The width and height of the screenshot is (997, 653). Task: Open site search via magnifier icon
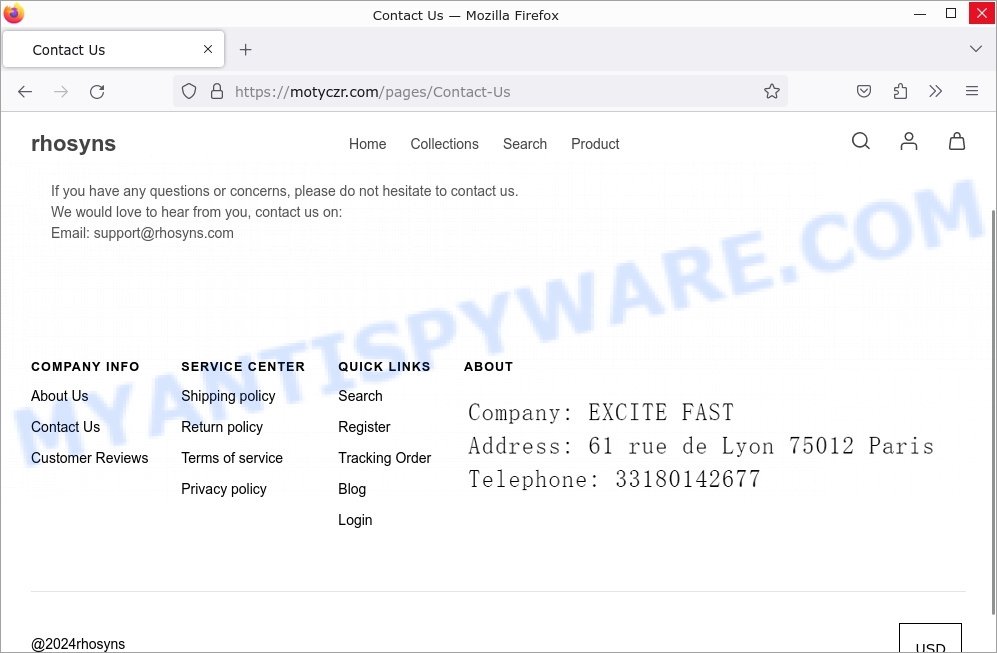click(x=860, y=141)
